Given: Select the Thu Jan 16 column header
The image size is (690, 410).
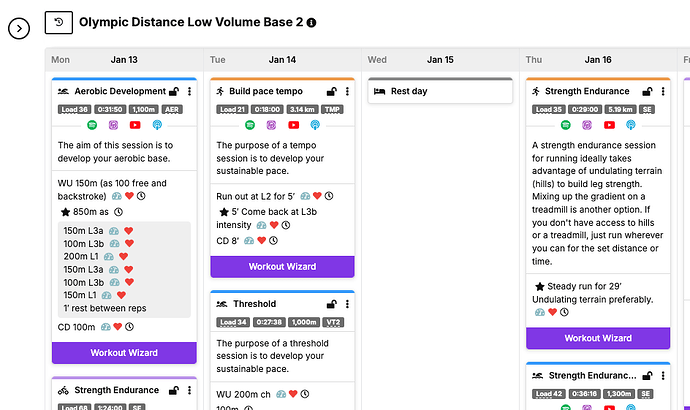Looking at the screenshot, I should point(597,59).
